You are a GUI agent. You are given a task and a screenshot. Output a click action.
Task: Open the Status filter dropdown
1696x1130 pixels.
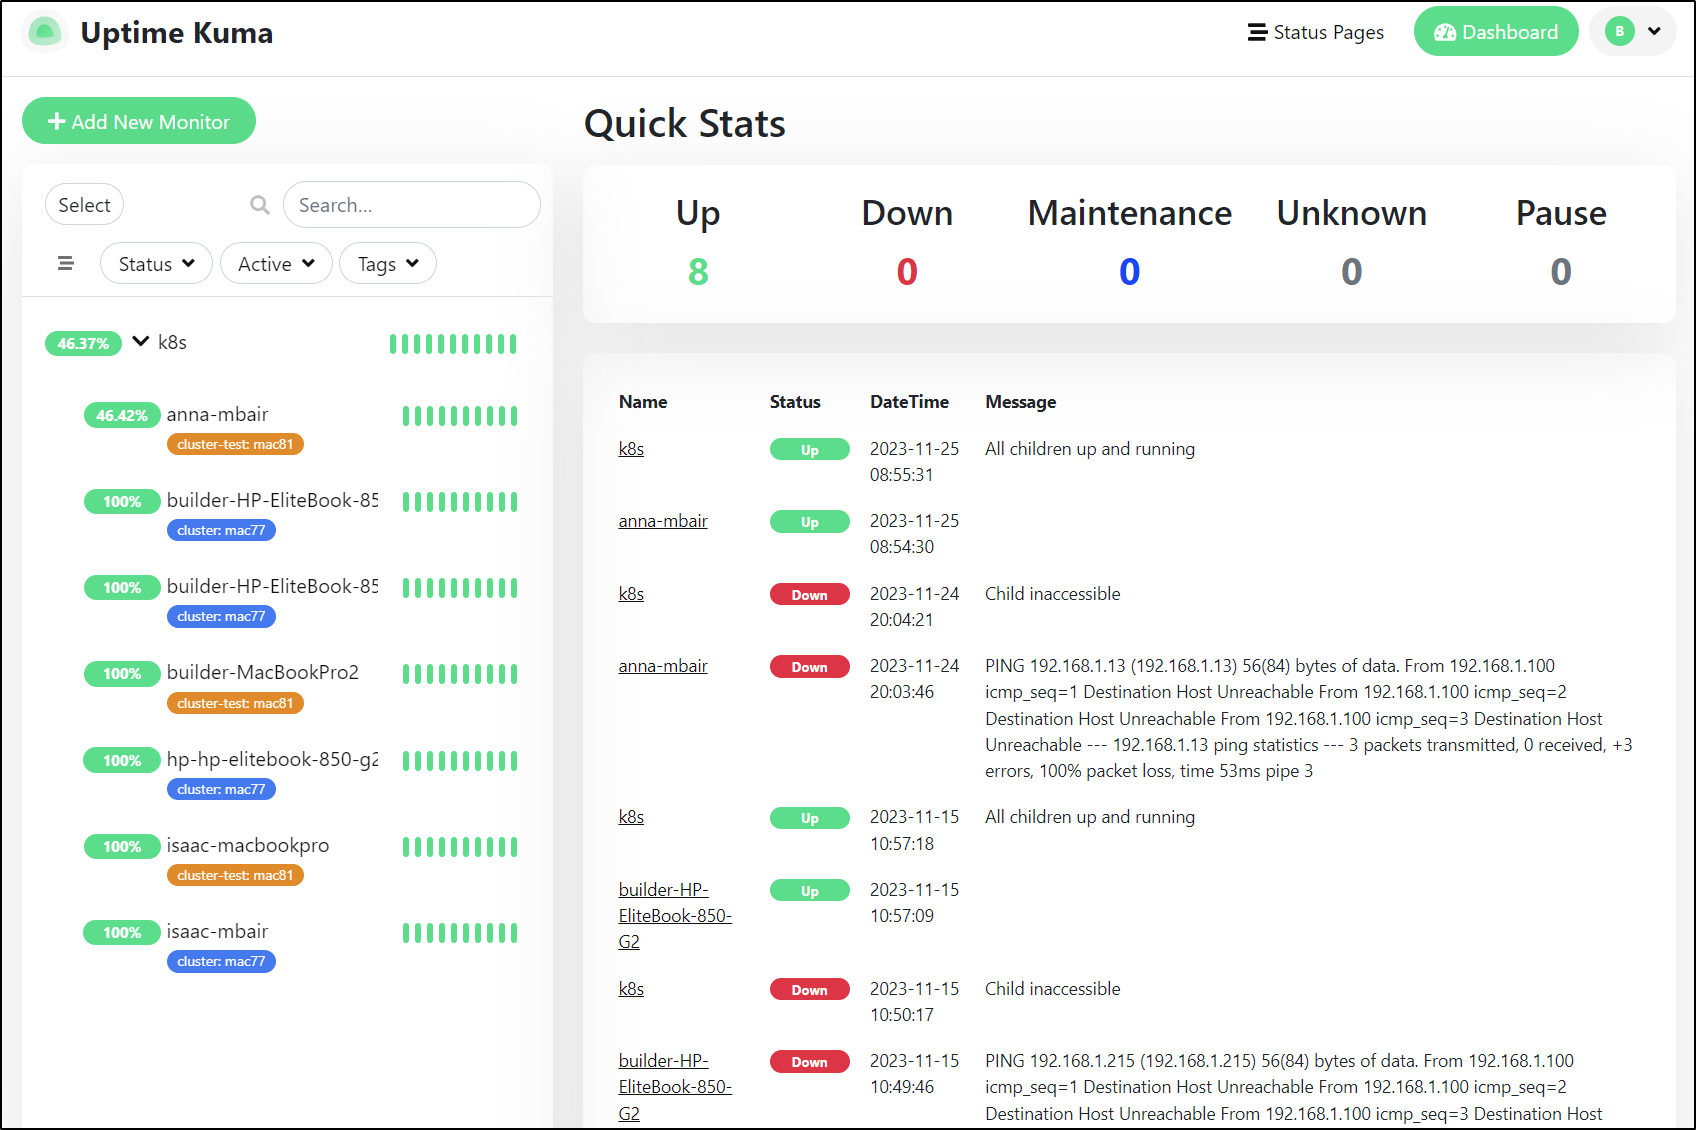[x=156, y=264]
